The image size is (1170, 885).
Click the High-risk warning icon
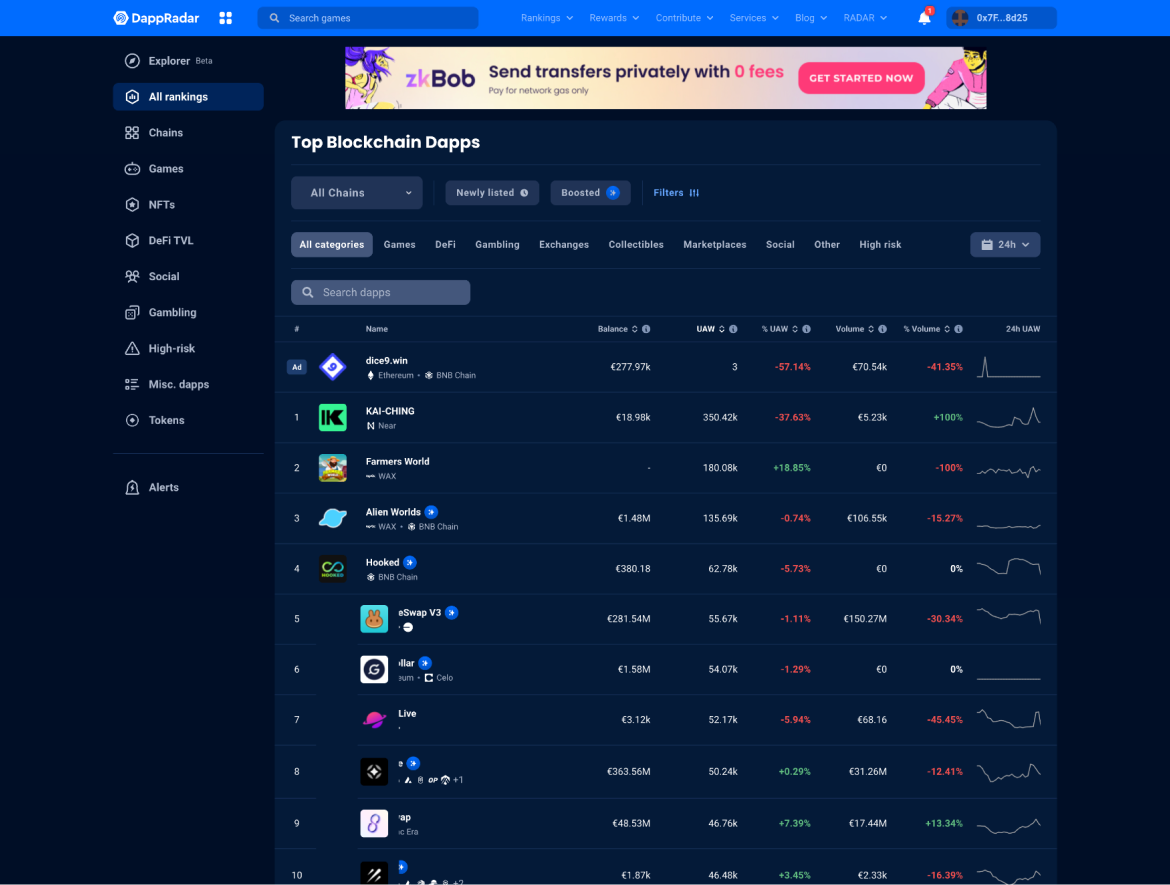click(132, 348)
